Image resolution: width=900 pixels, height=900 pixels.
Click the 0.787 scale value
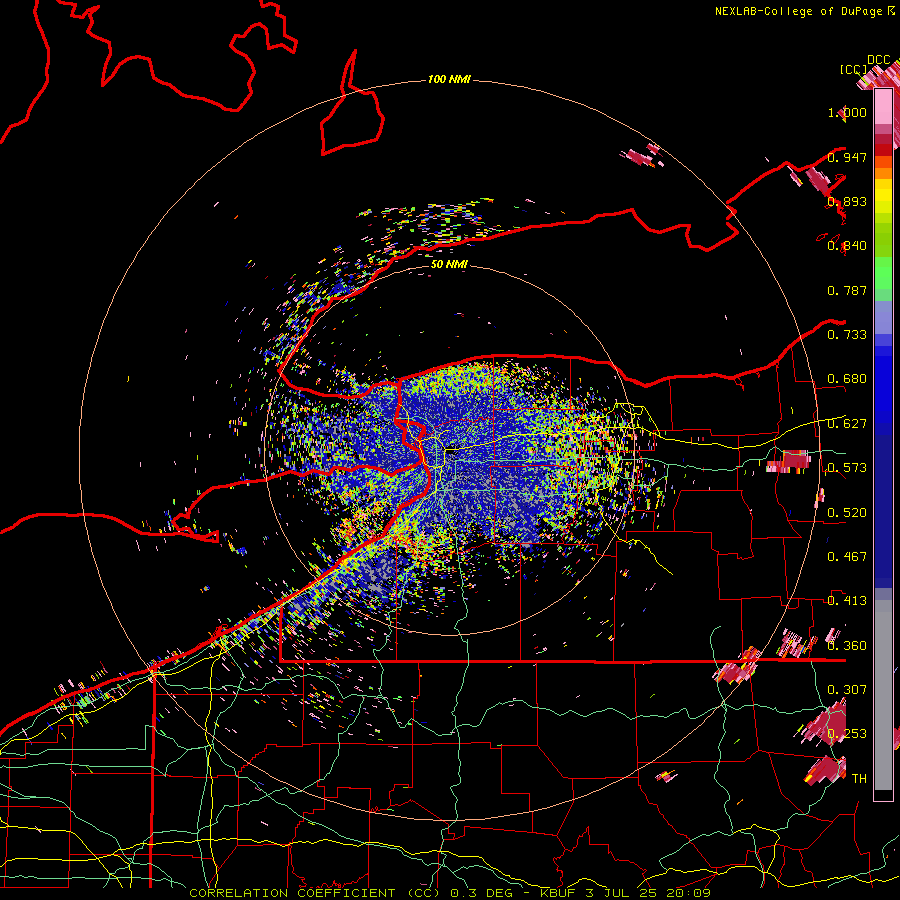point(847,290)
